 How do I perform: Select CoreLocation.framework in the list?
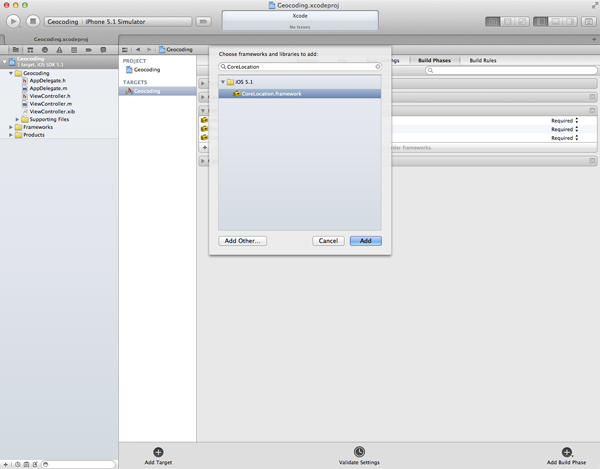click(300, 94)
